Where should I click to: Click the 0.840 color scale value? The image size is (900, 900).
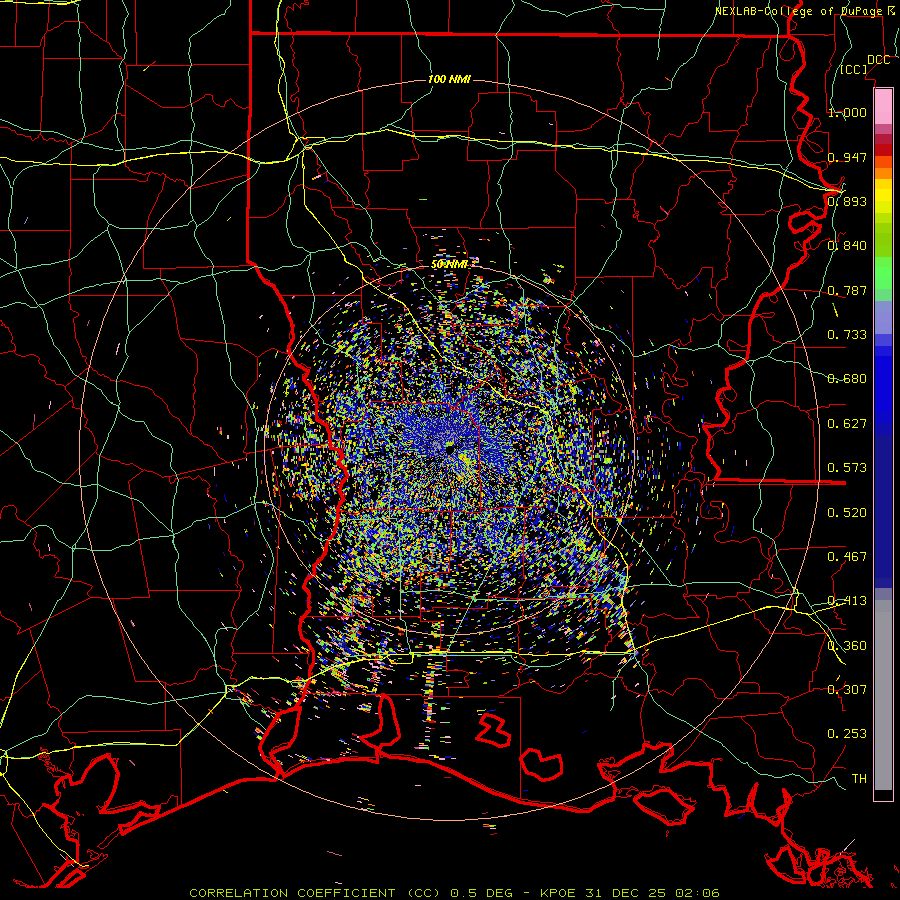847,245
